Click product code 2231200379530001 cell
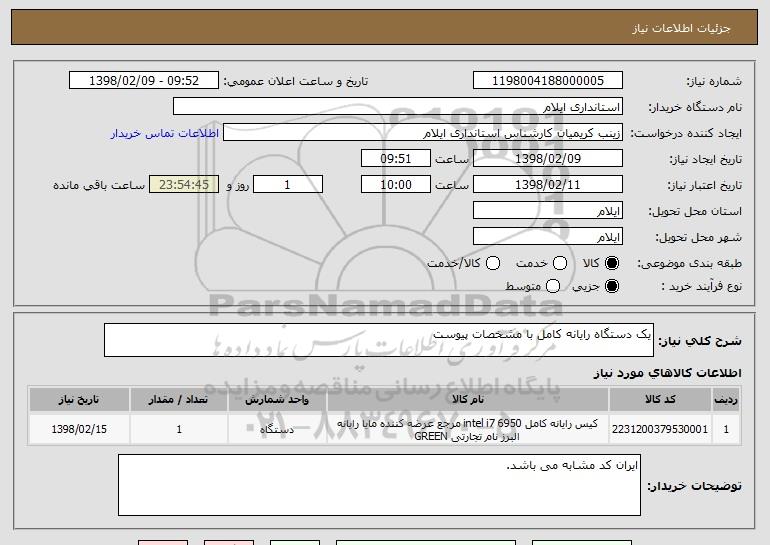 [x=660, y=429]
